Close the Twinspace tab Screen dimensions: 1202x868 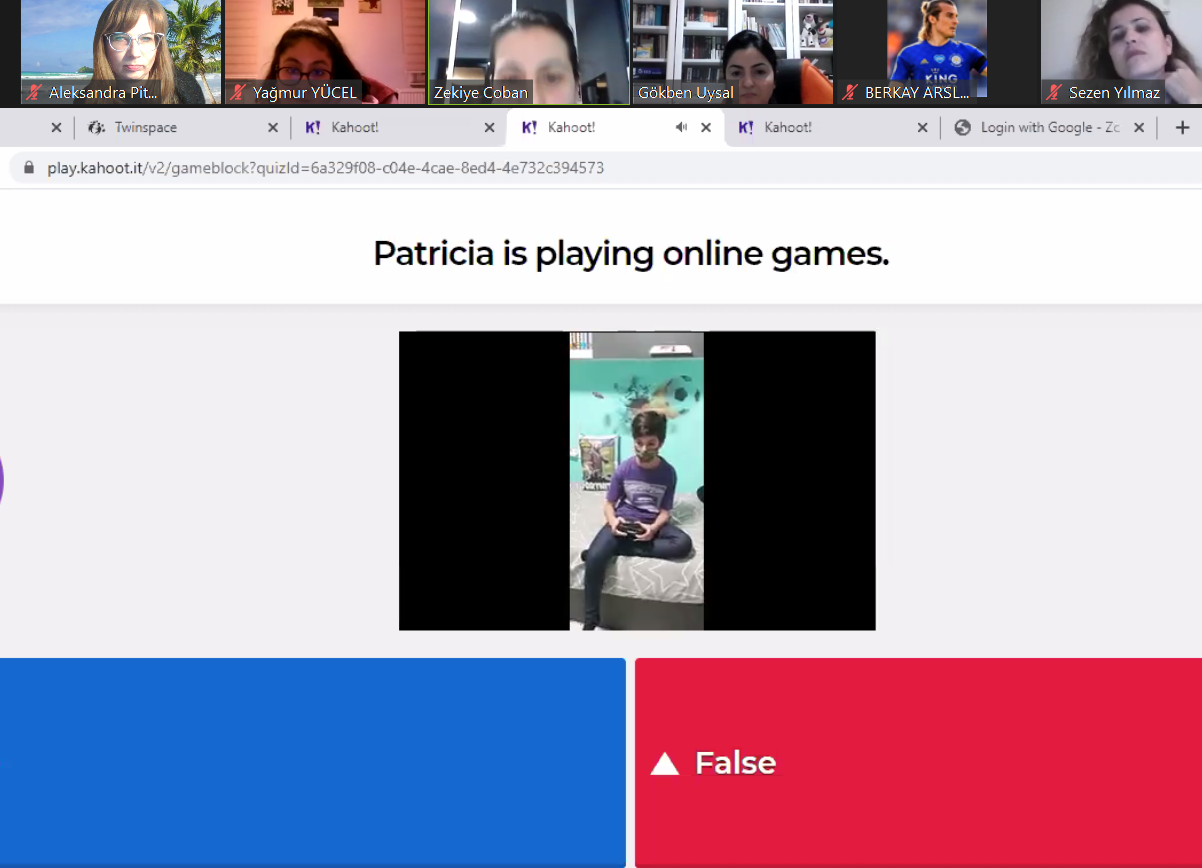(273, 128)
